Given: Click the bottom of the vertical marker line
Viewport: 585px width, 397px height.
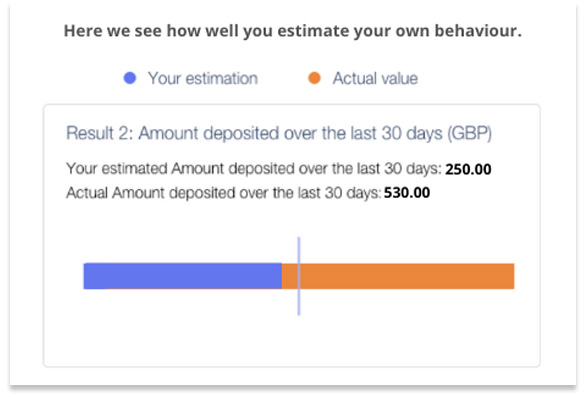Looking at the screenshot, I should pyautogui.click(x=299, y=313).
